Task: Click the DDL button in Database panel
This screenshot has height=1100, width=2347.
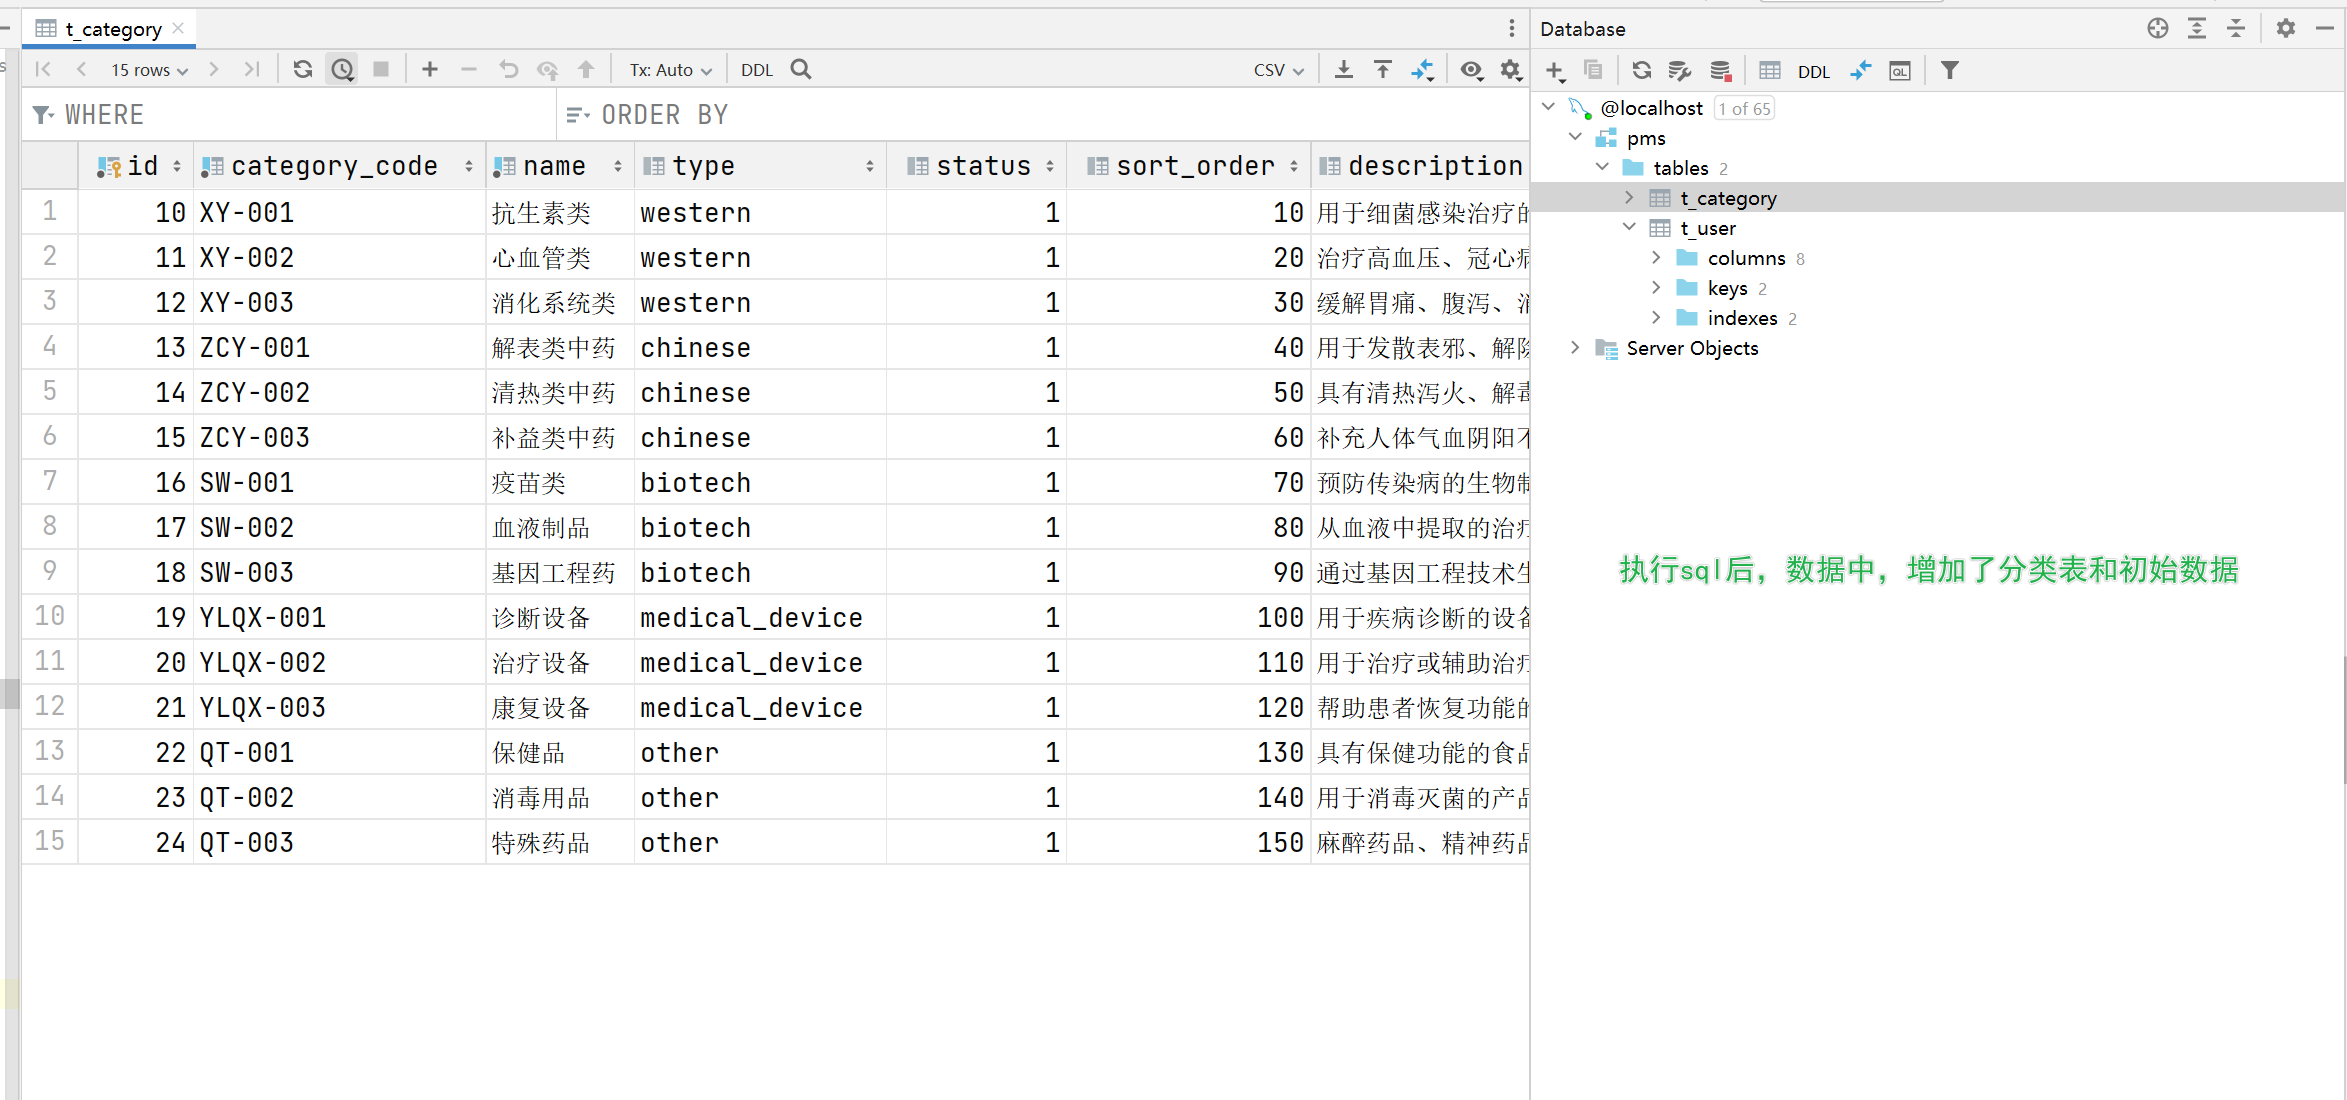Action: [1813, 71]
